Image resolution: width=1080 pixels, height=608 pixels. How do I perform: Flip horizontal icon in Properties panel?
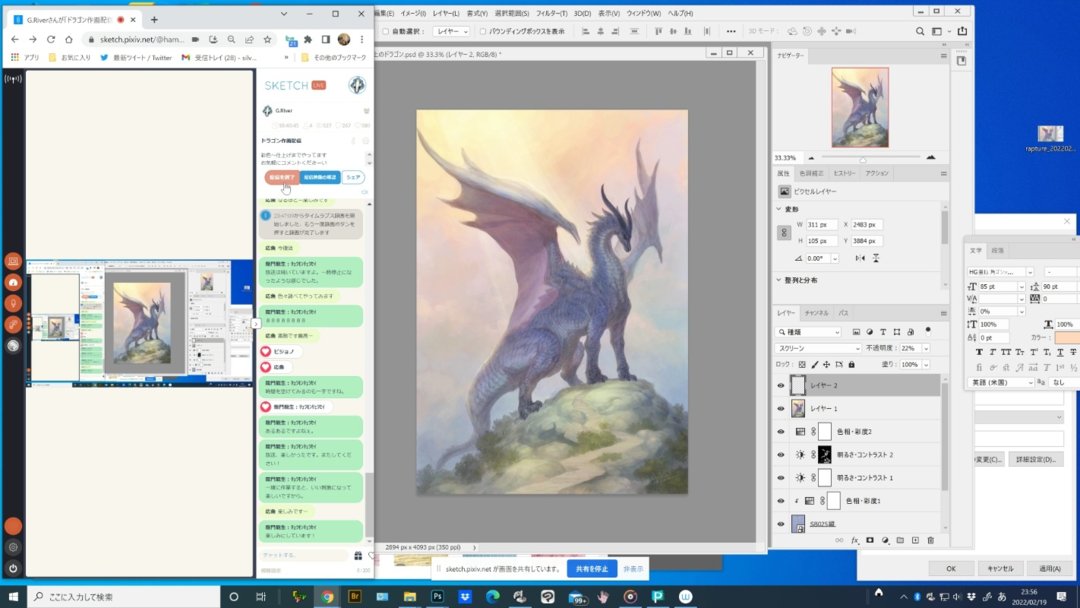[x=860, y=258]
